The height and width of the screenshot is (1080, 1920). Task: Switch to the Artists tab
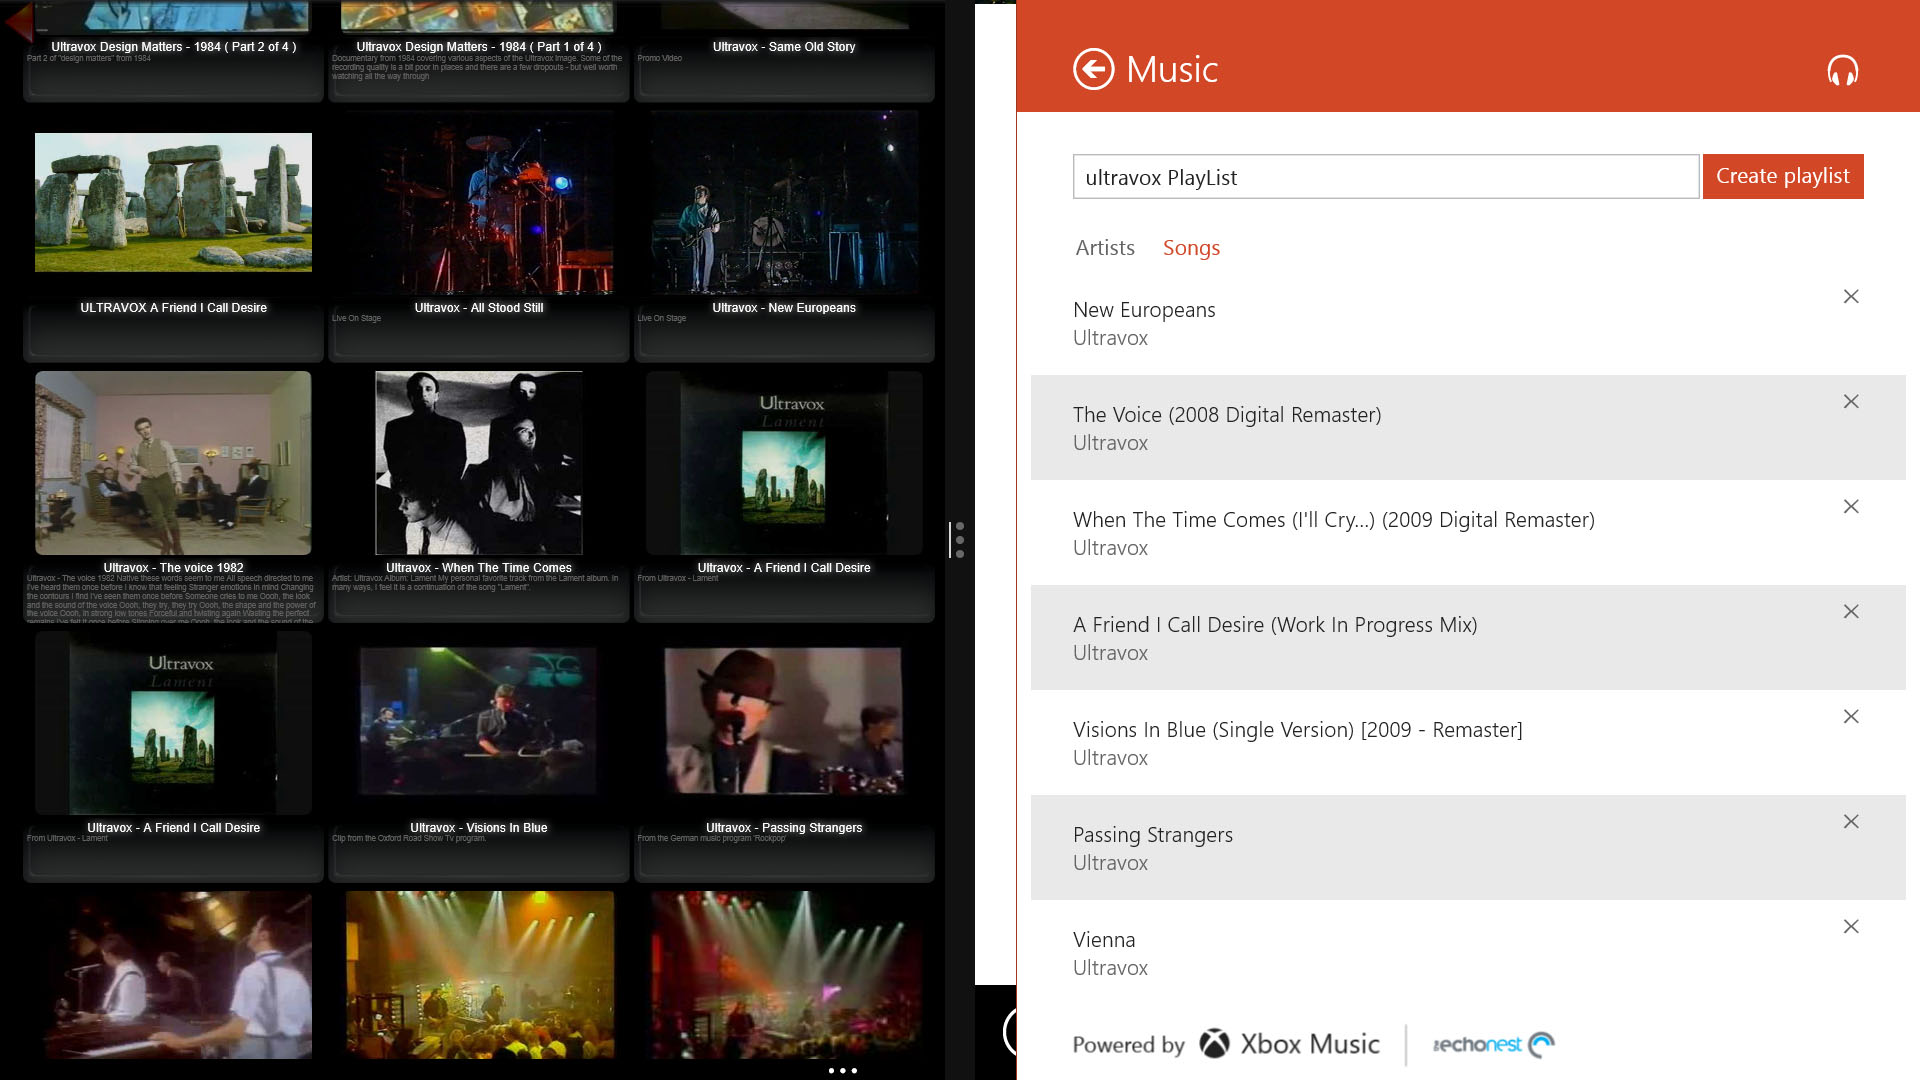(x=1105, y=248)
